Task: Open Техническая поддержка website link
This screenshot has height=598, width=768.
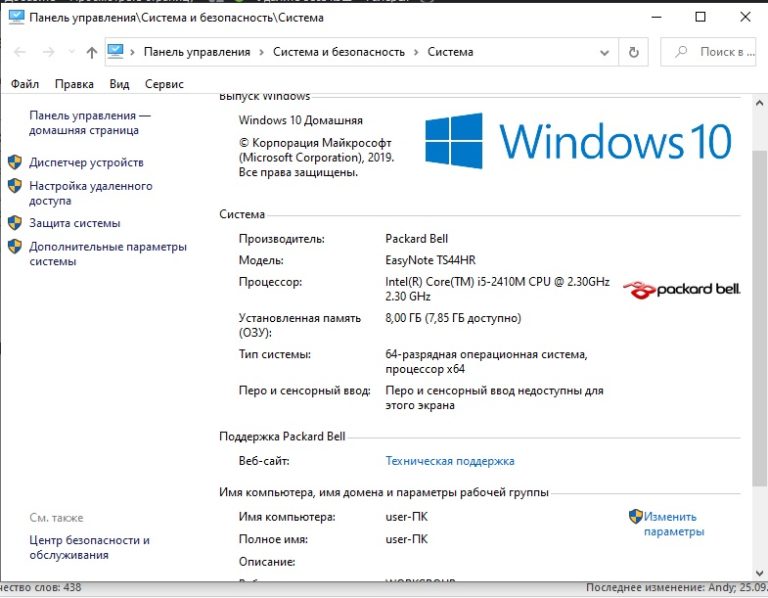Action: (x=450, y=461)
